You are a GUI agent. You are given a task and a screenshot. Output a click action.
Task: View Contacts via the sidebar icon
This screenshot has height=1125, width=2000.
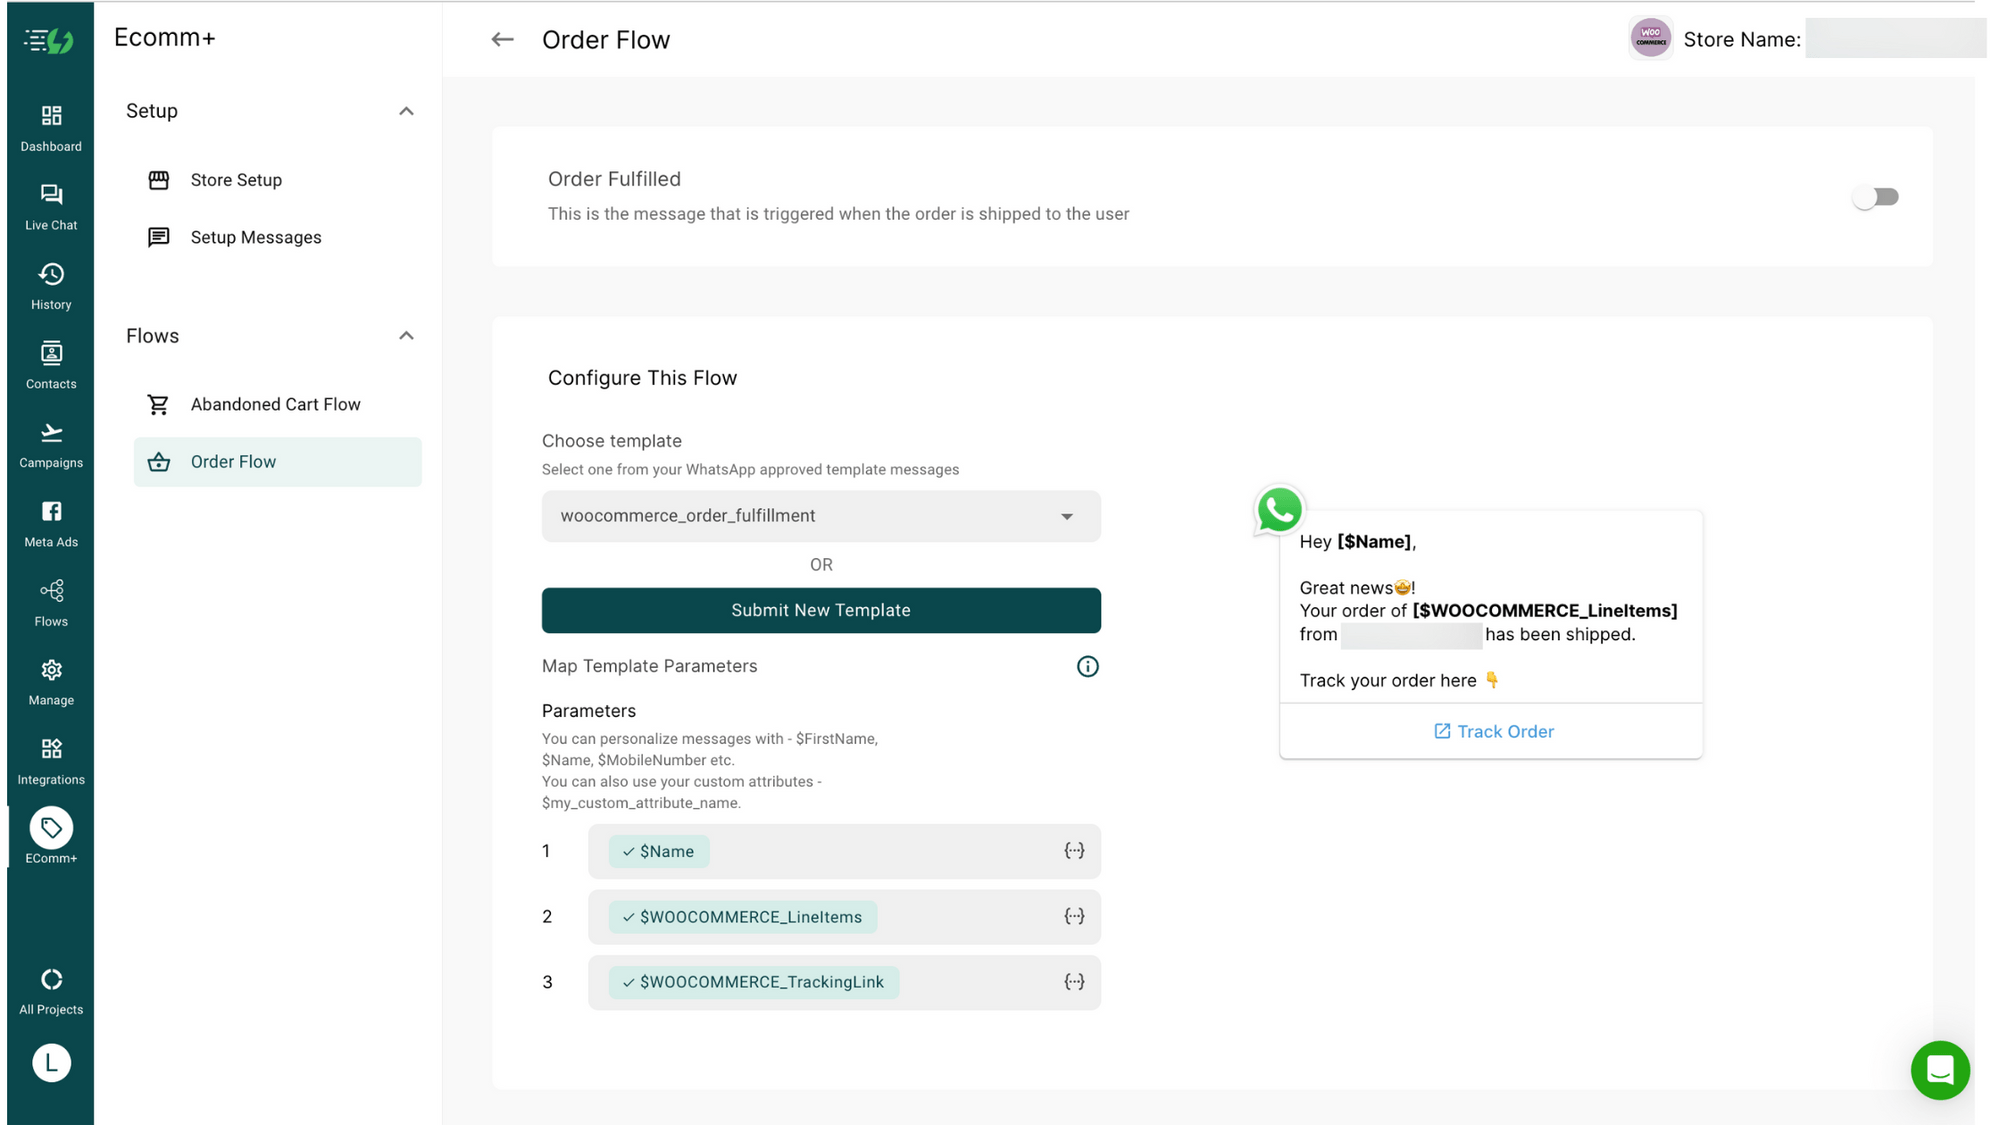pos(50,361)
